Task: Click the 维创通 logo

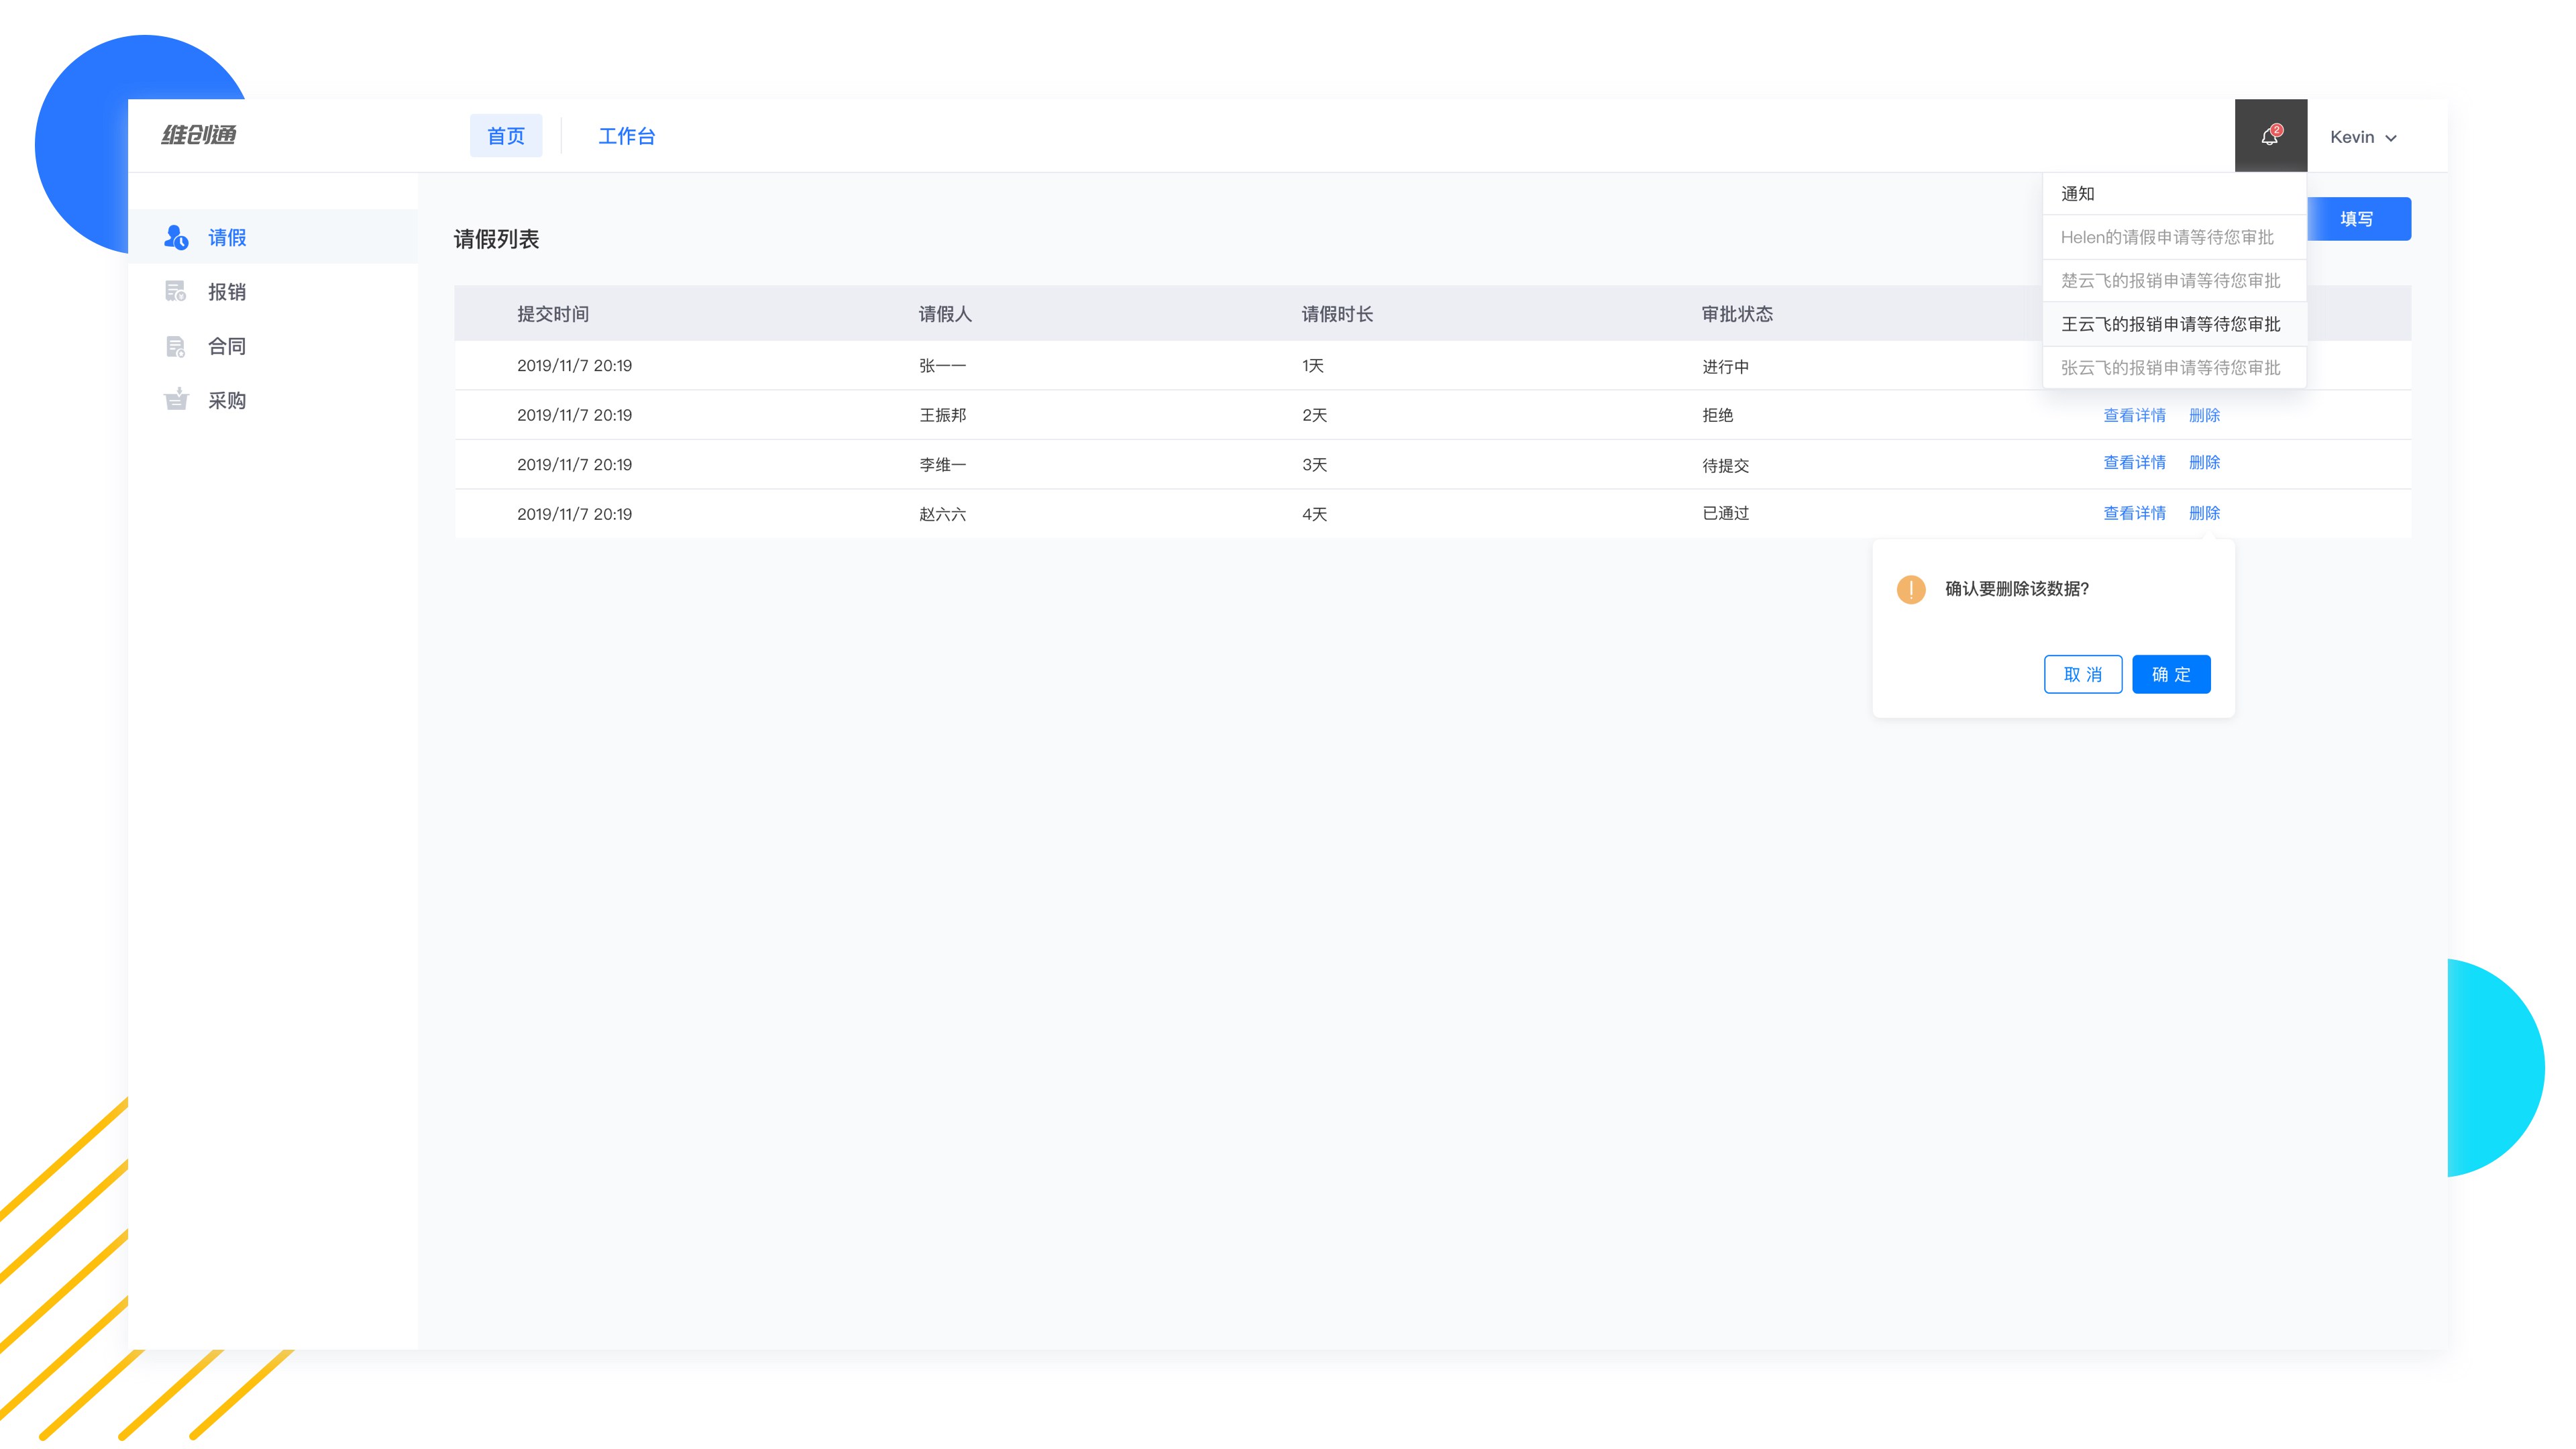Action: pyautogui.click(x=199, y=135)
